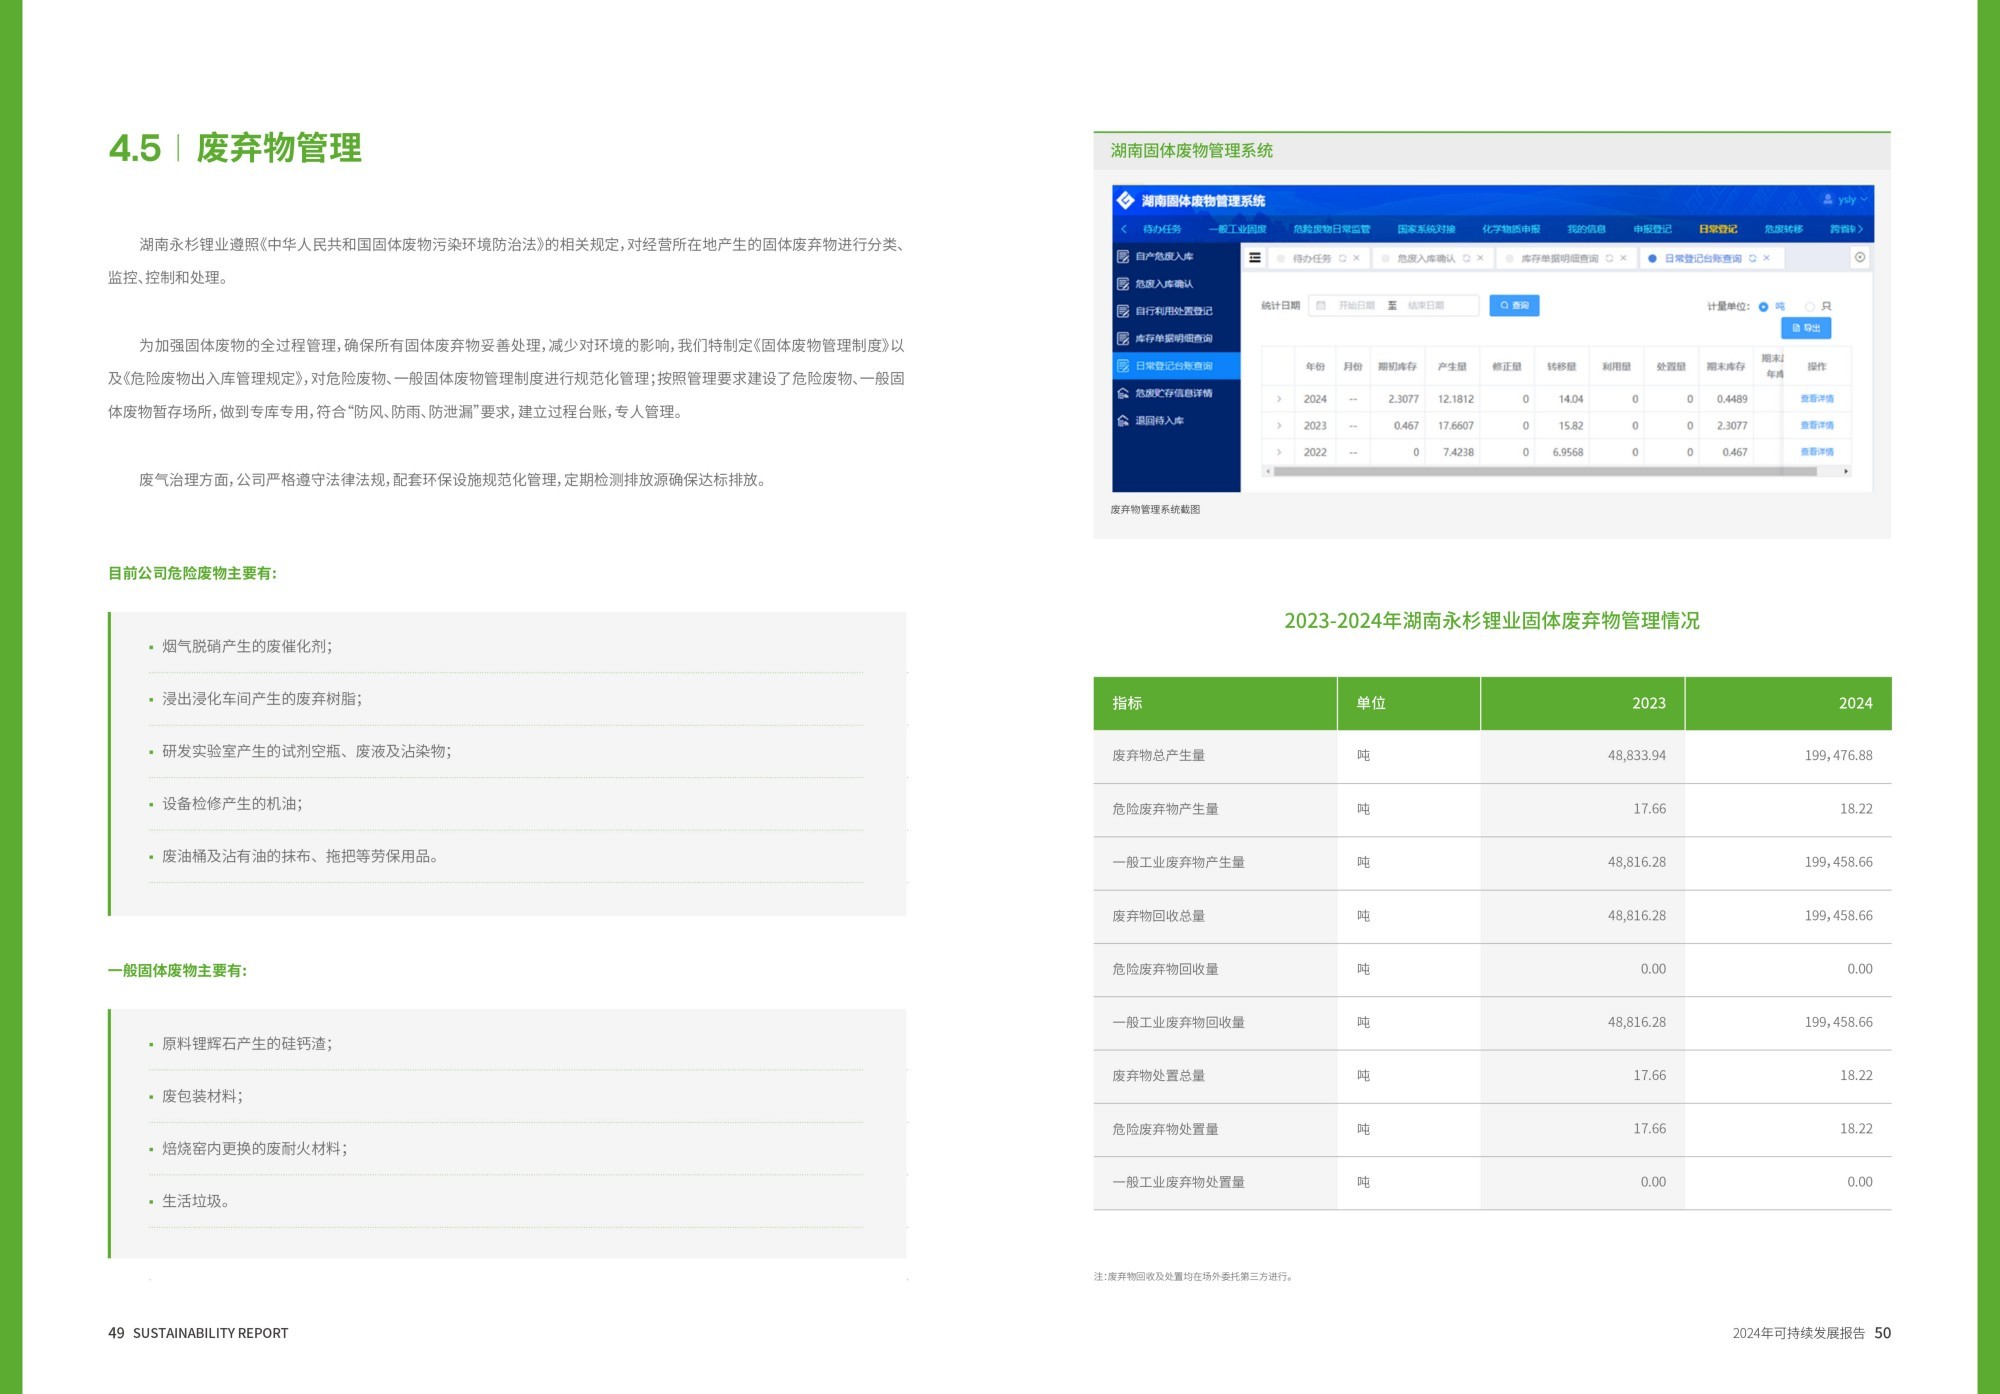Viewport: 2000px width, 1394px height.
Task: Close the 日常登记台账查询 tab
Action: click(x=1767, y=258)
